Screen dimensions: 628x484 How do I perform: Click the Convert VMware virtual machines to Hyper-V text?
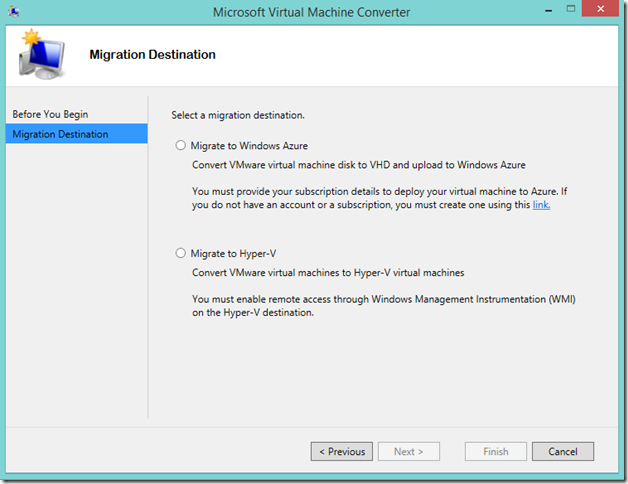[x=328, y=273]
